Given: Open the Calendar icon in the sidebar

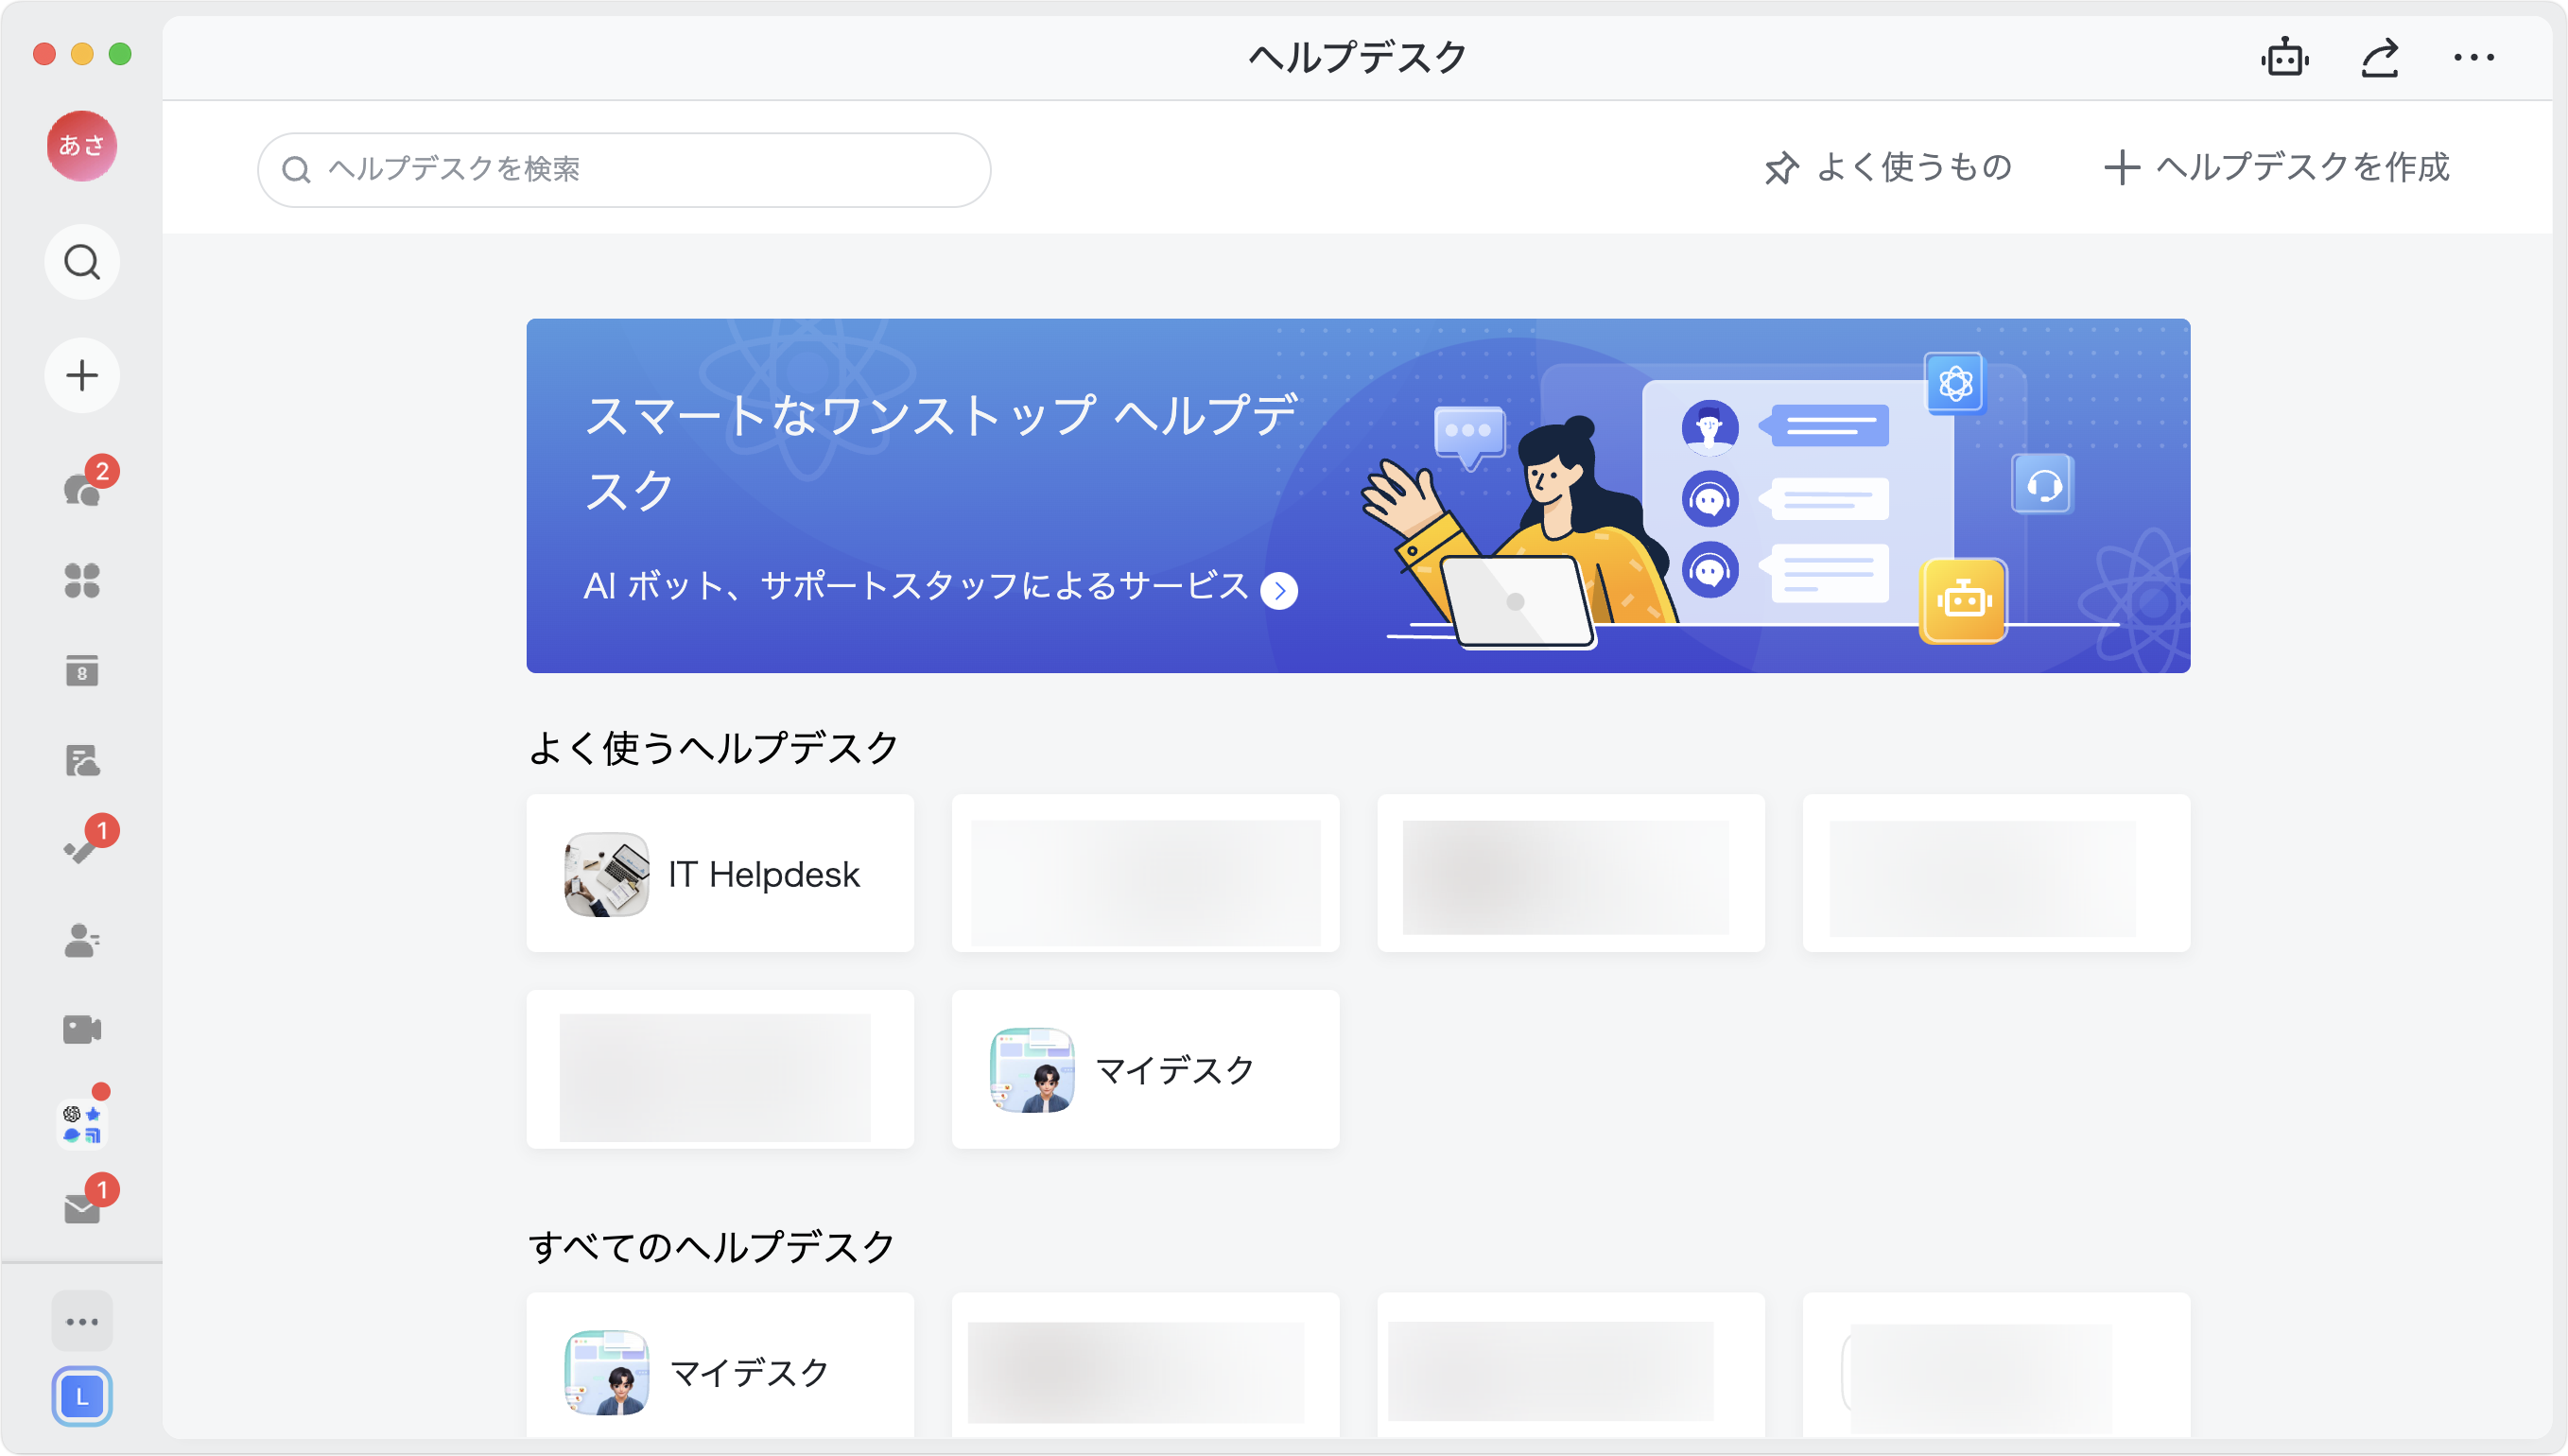Looking at the screenshot, I should 82,671.
